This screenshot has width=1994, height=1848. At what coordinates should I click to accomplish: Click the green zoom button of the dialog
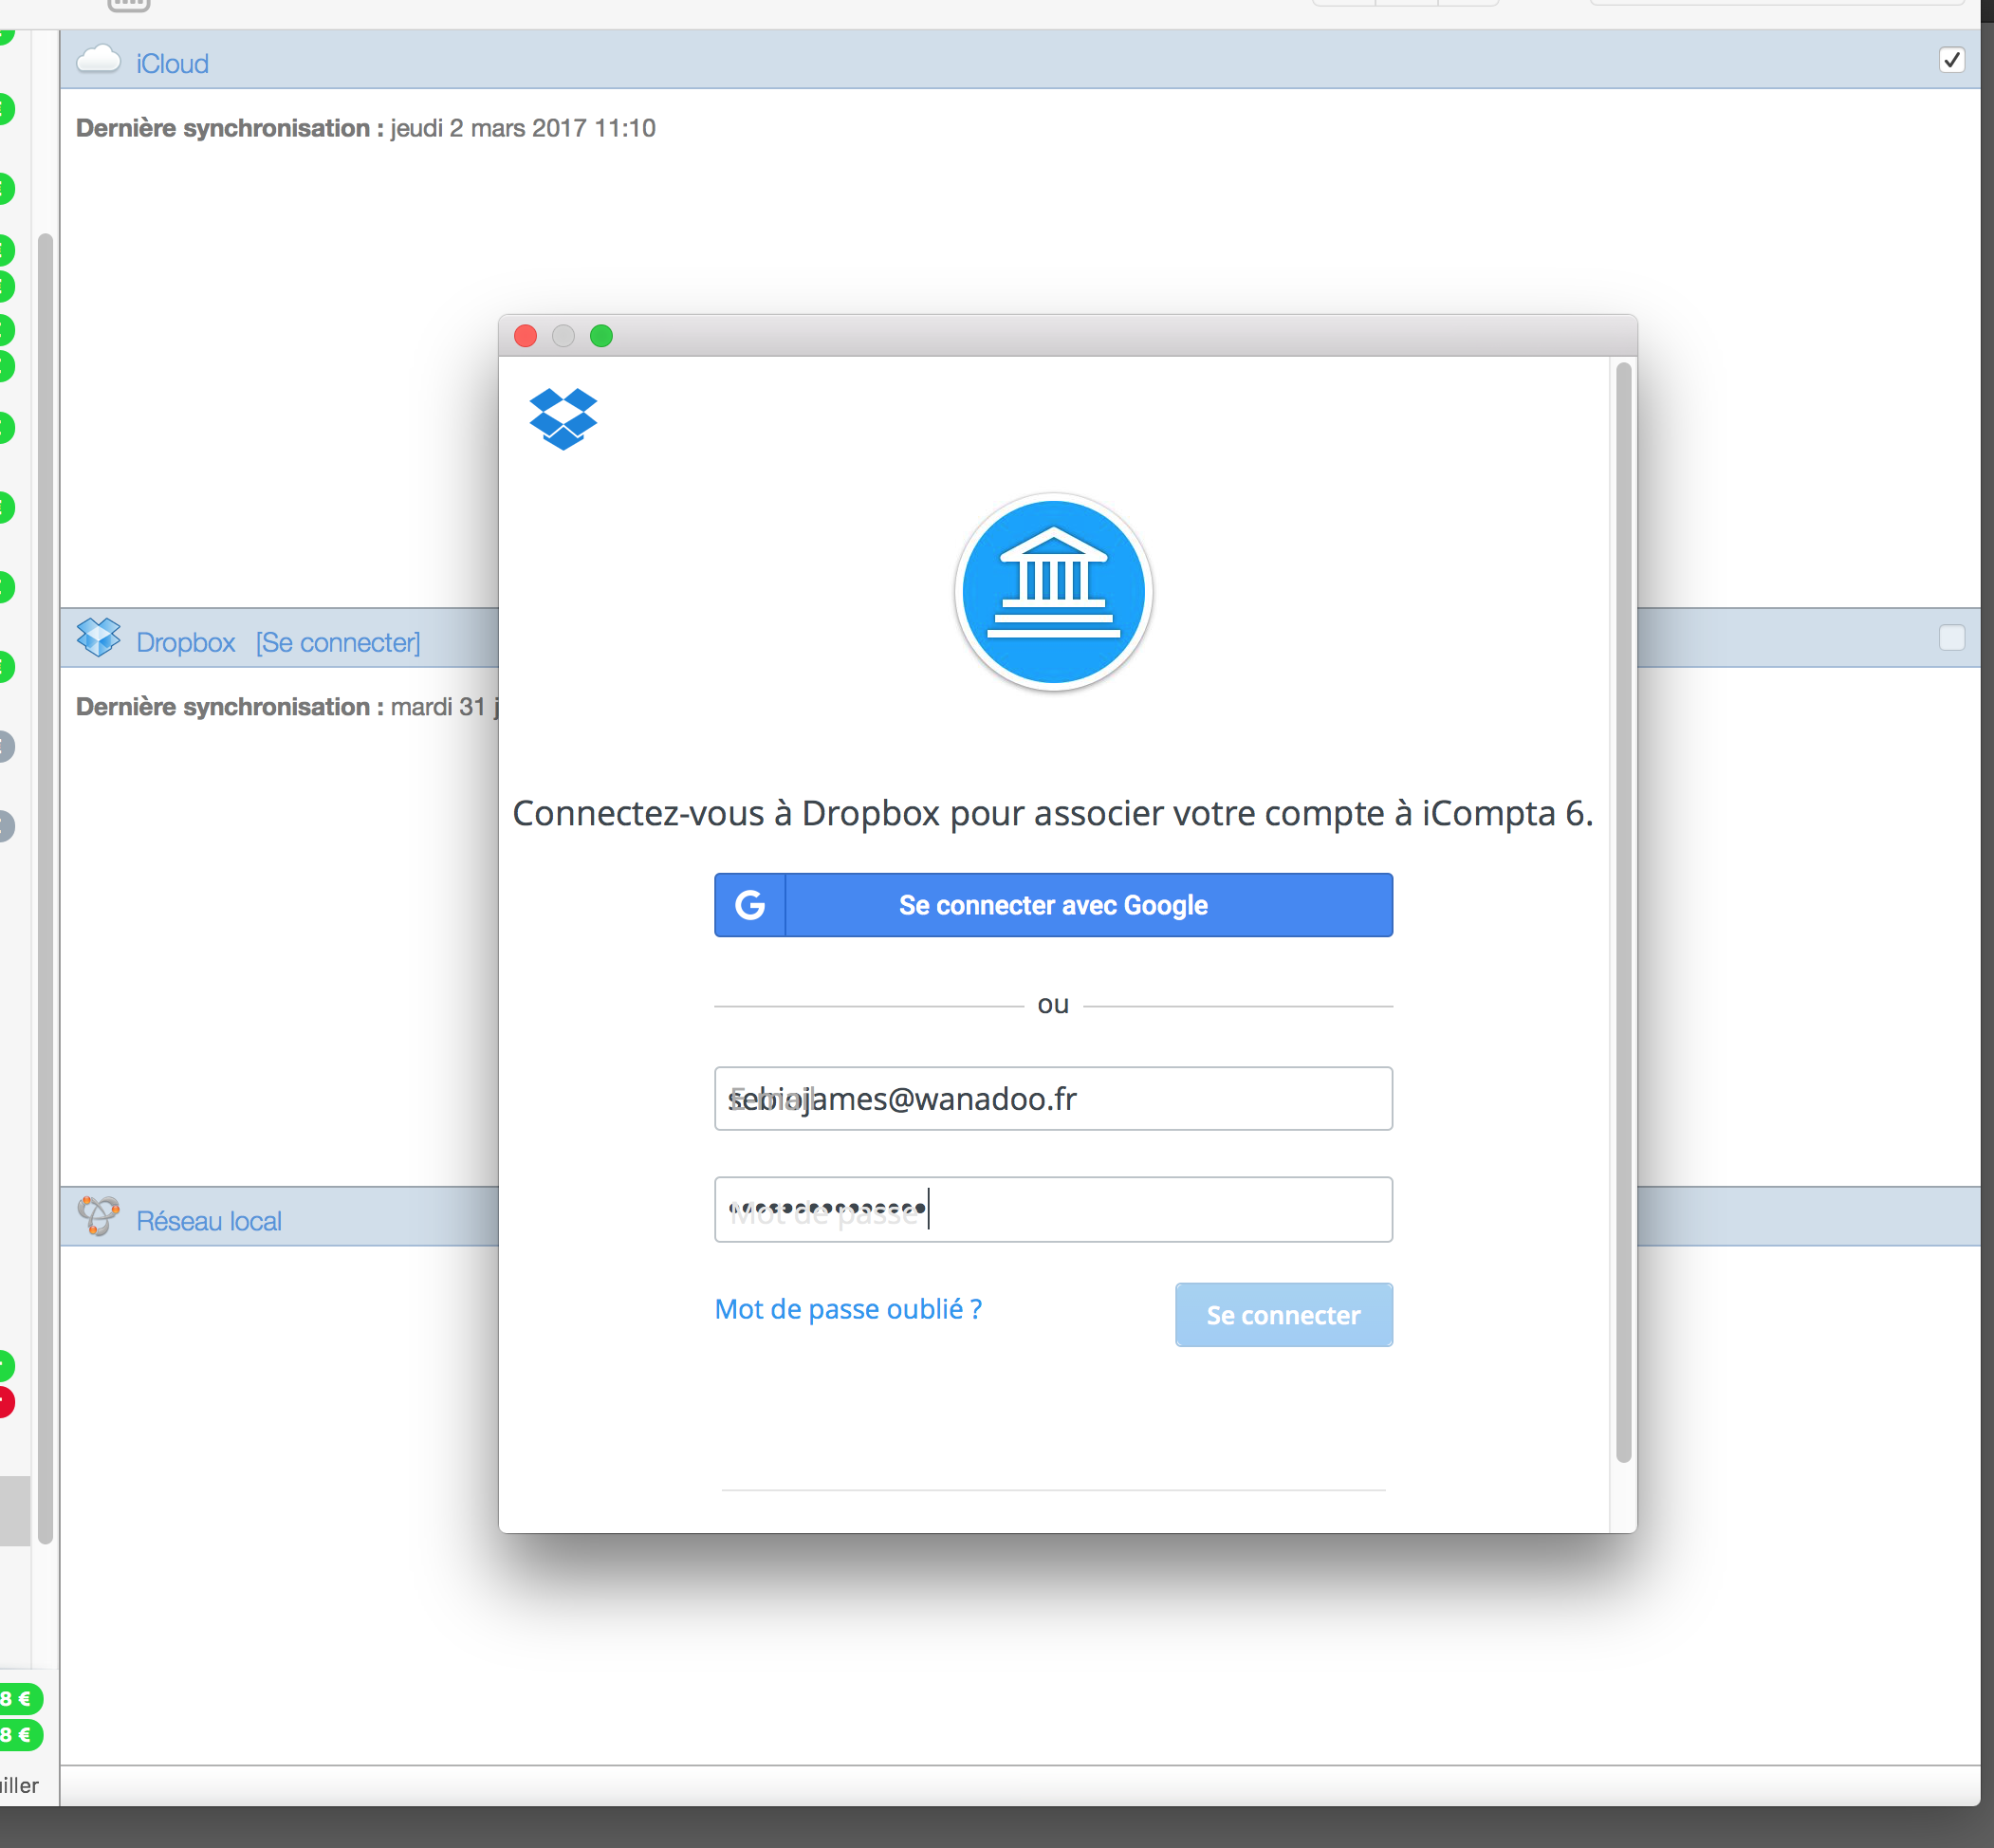601,336
